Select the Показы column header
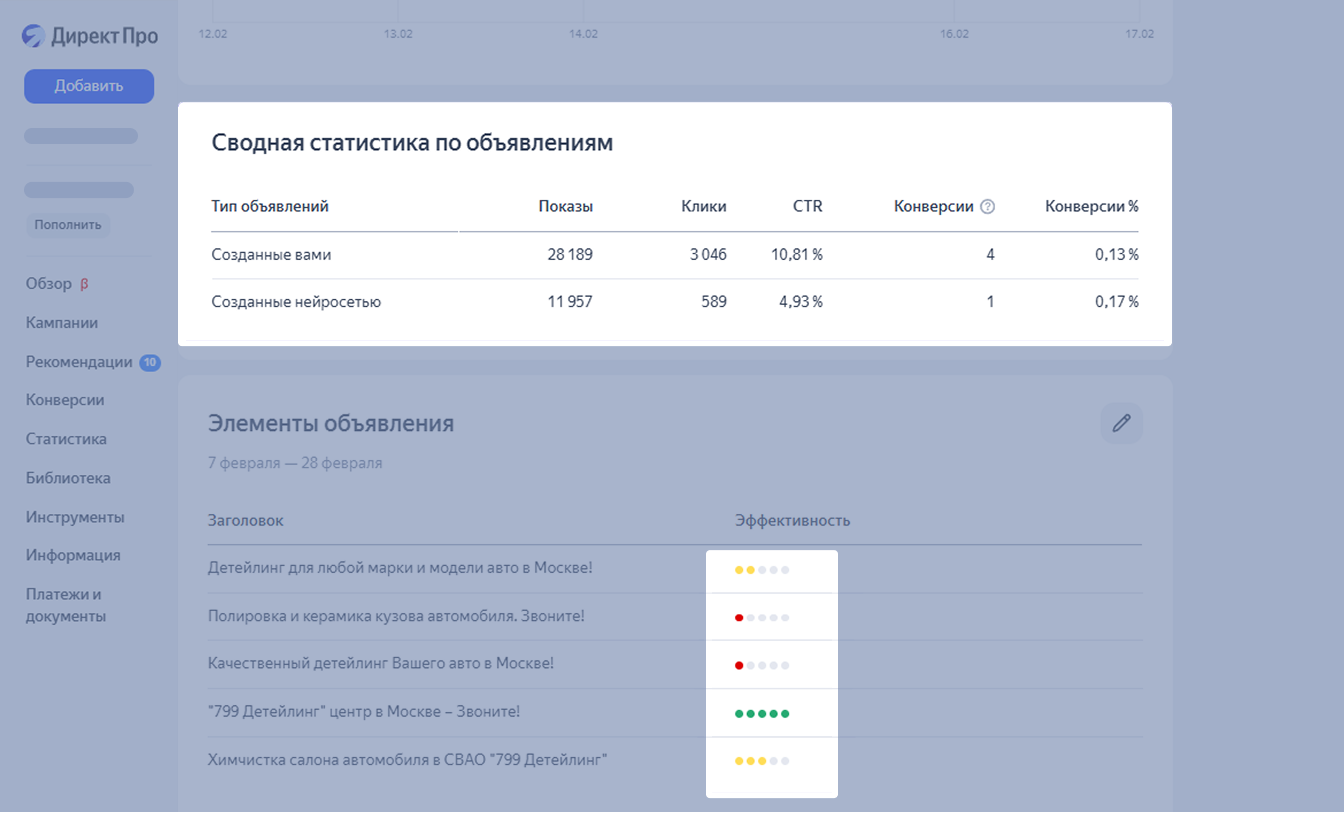Image resolution: width=1344 pixels, height=813 pixels. [x=566, y=207]
